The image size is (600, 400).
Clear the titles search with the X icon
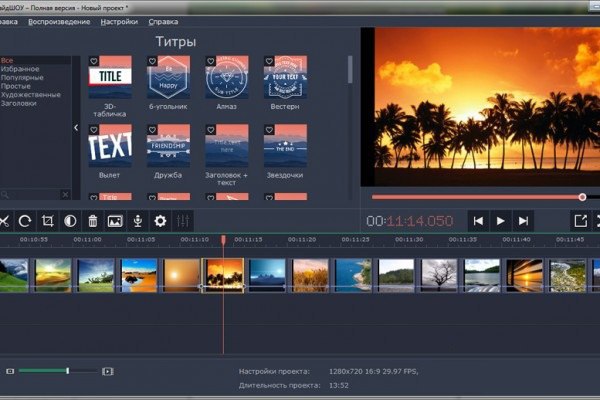[65, 194]
